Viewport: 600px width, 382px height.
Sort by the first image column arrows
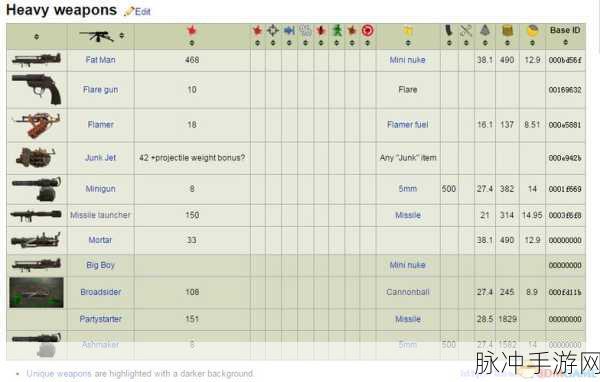(x=36, y=36)
